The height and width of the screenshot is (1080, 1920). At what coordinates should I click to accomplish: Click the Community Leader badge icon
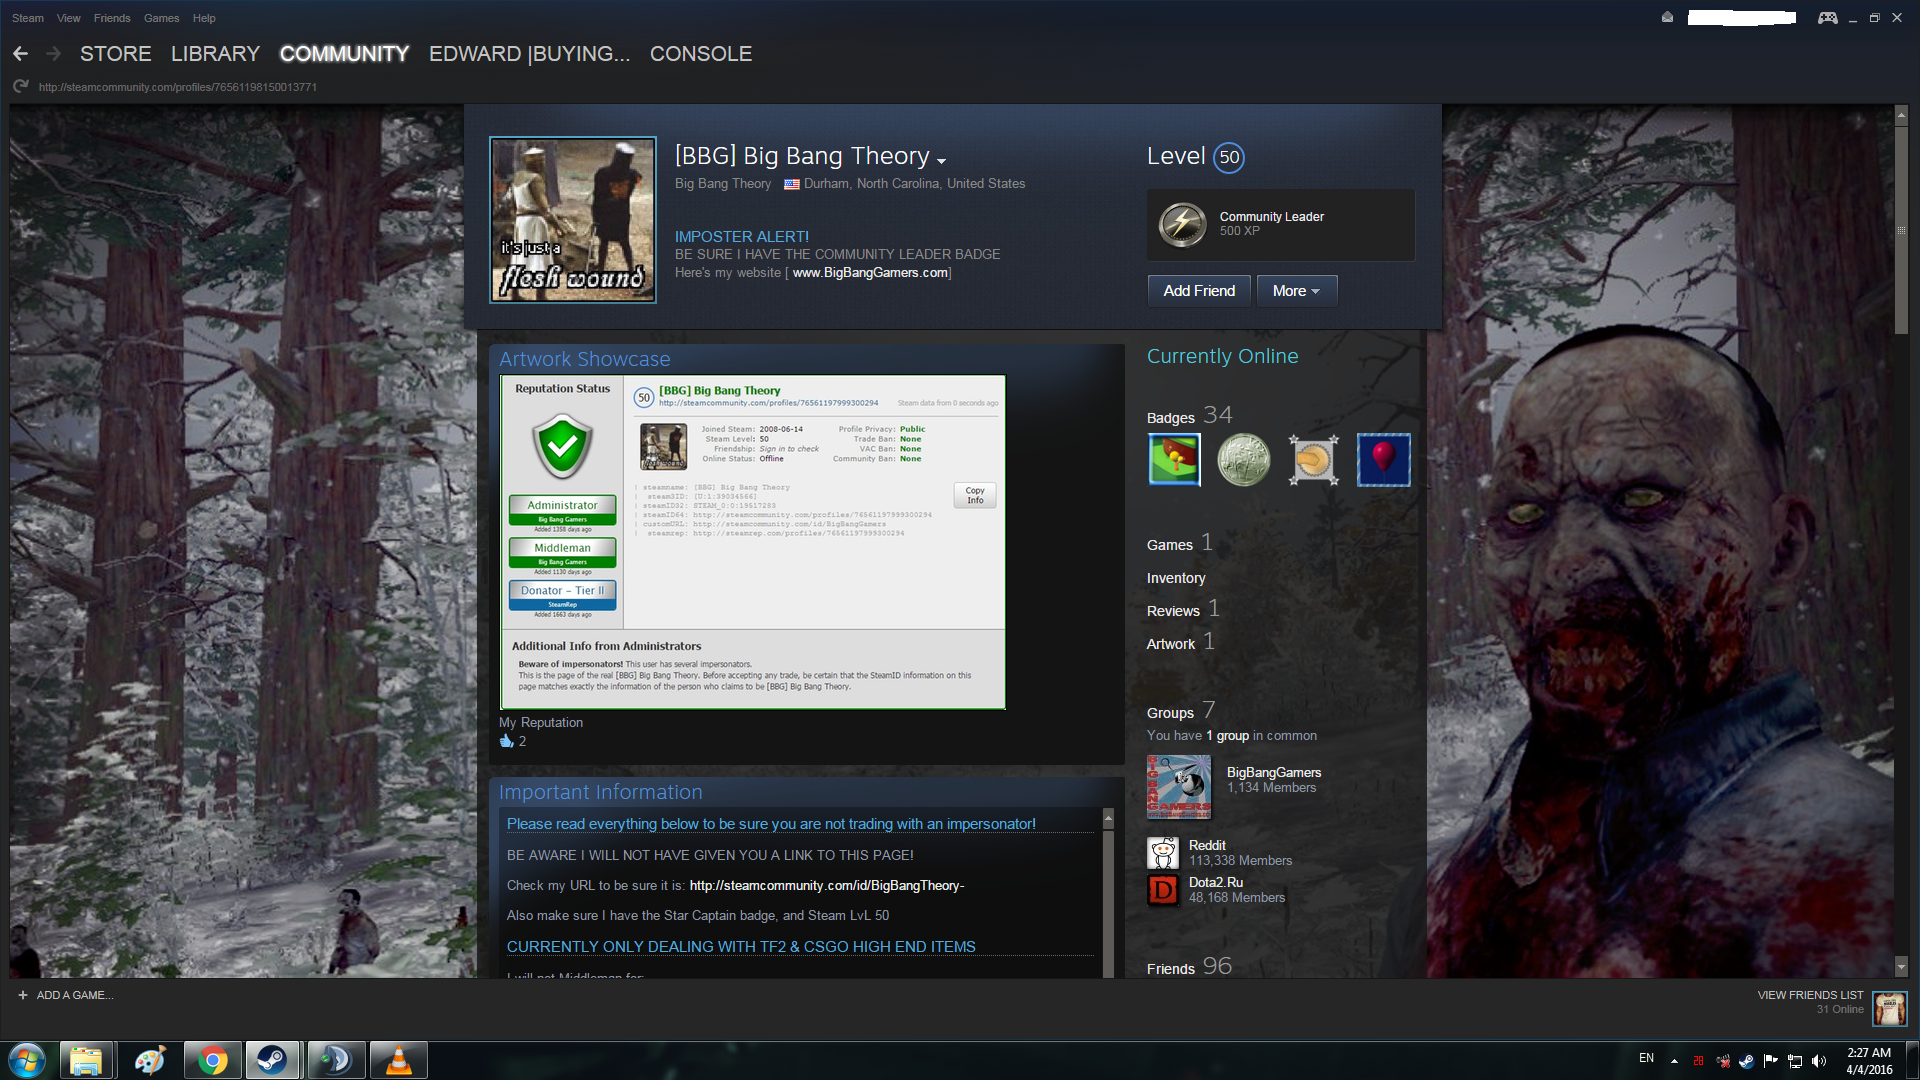tap(1182, 224)
